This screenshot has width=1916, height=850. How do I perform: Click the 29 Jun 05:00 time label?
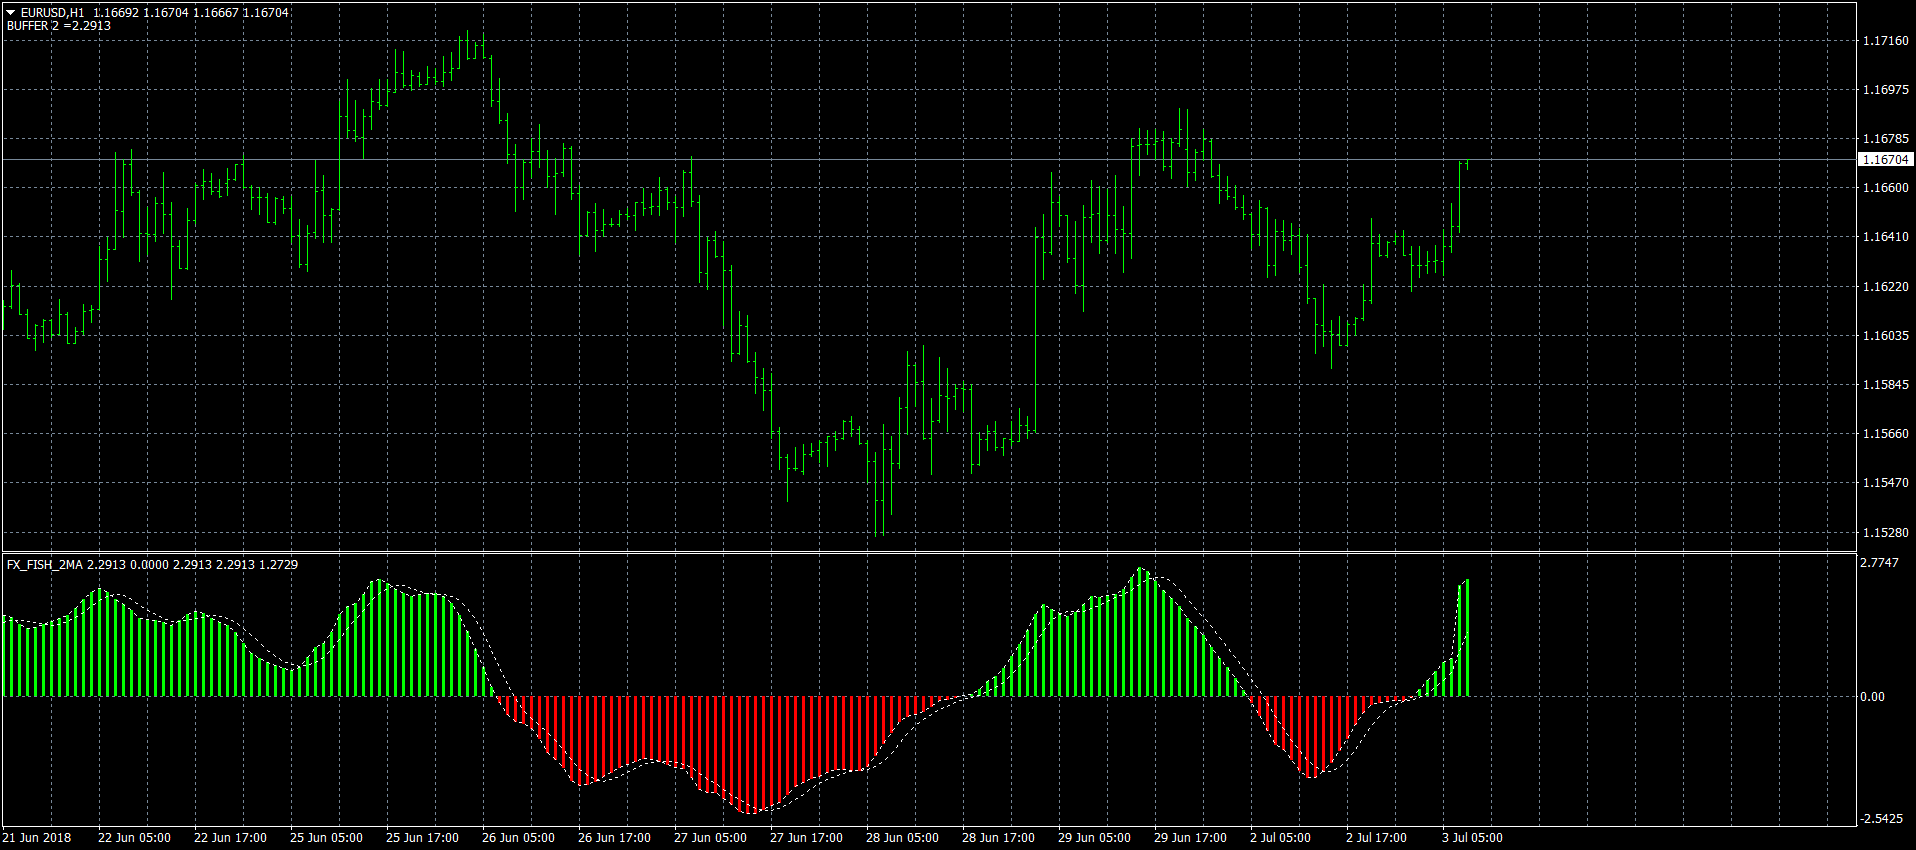click(x=1094, y=838)
